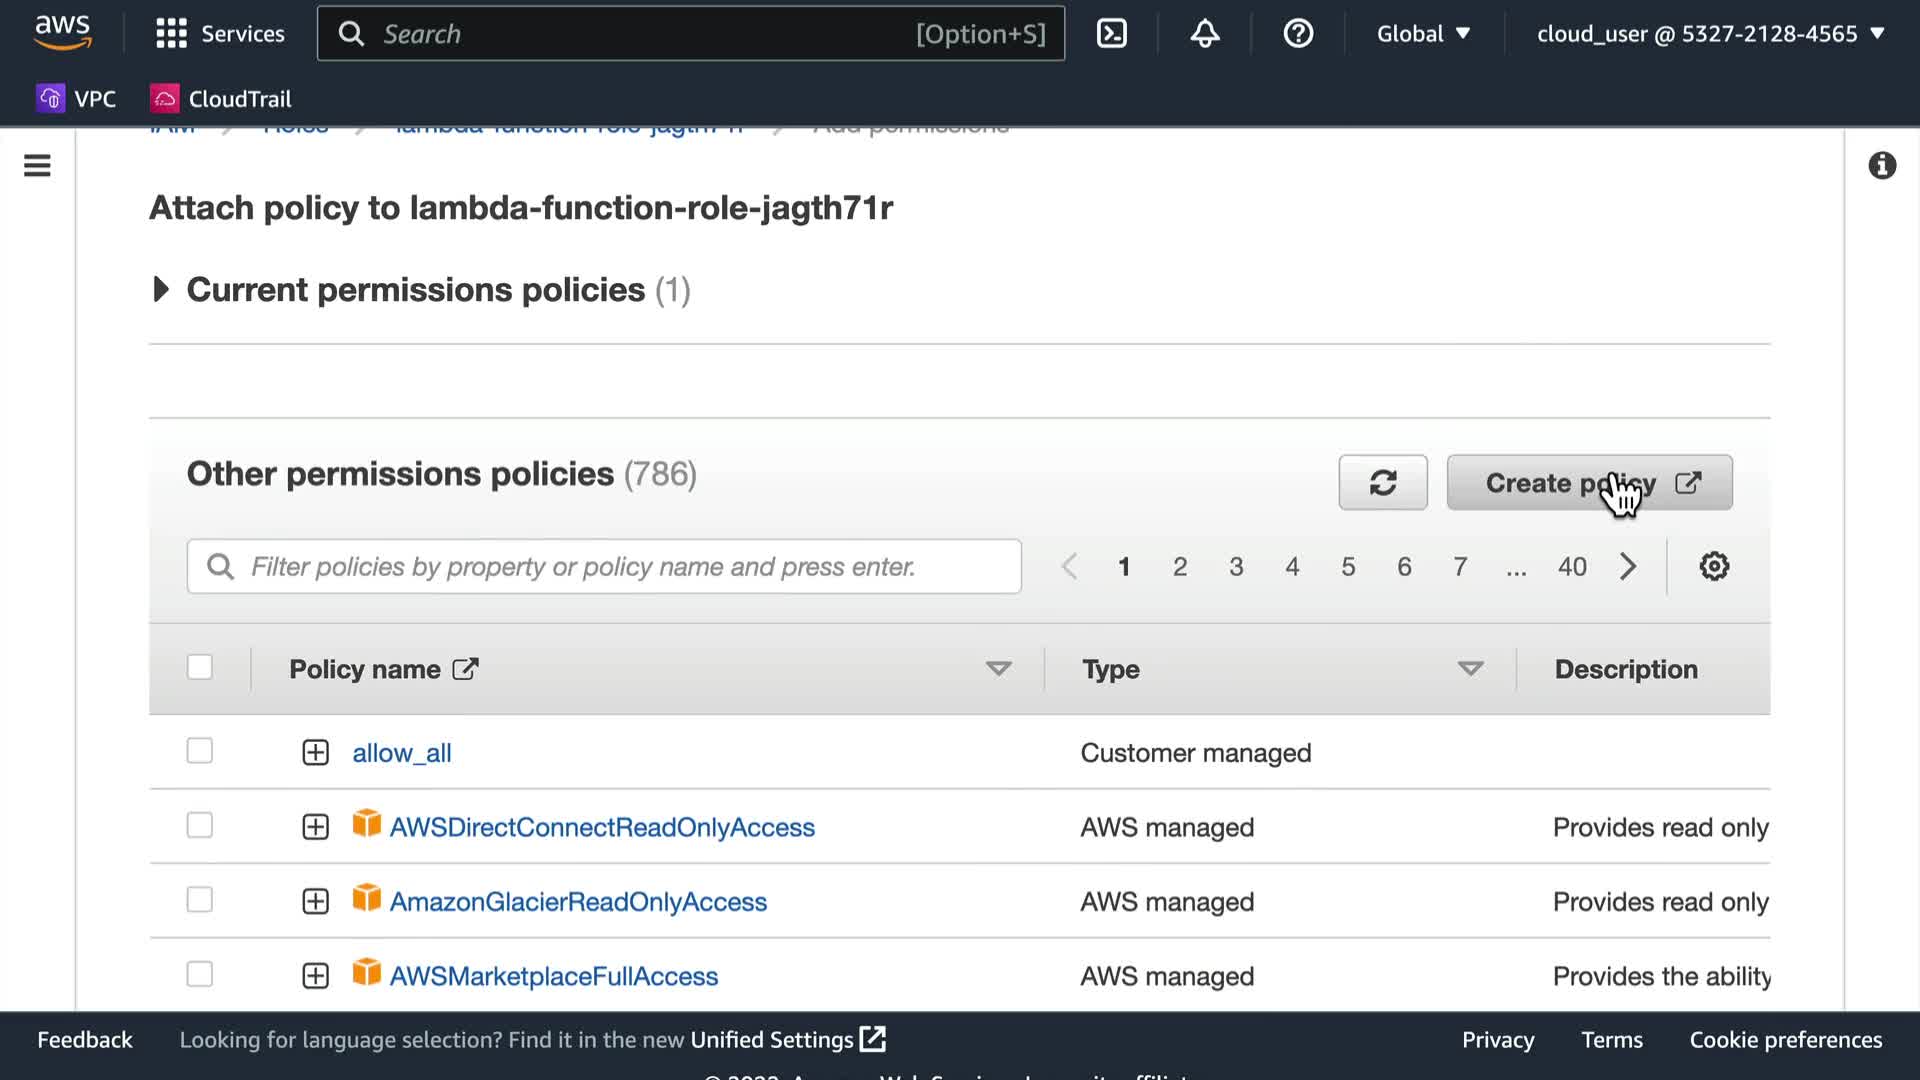The width and height of the screenshot is (1920, 1080).
Task: Open the side navigation hamburger menu
Action: click(x=37, y=166)
